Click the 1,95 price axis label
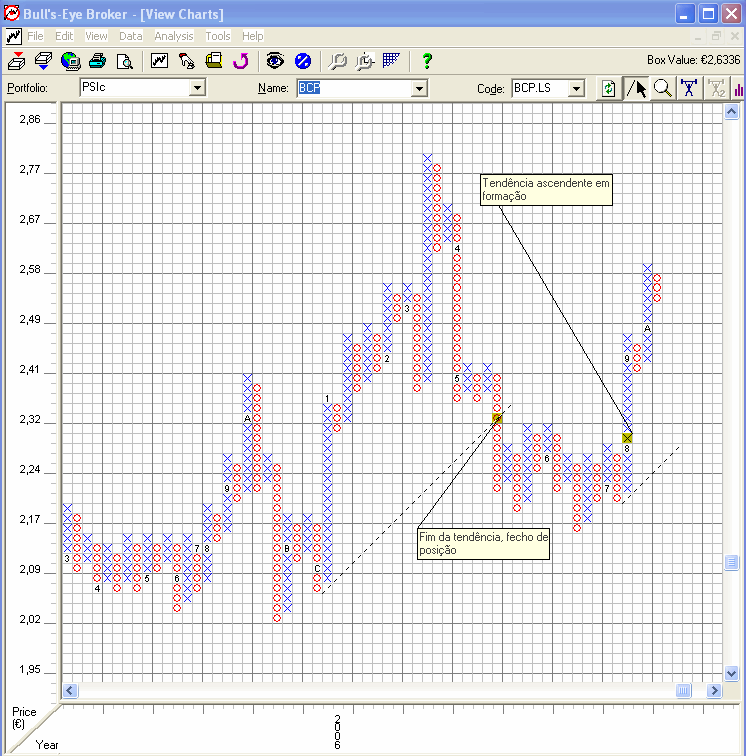Screen dimensions: 746x756 tap(30, 669)
